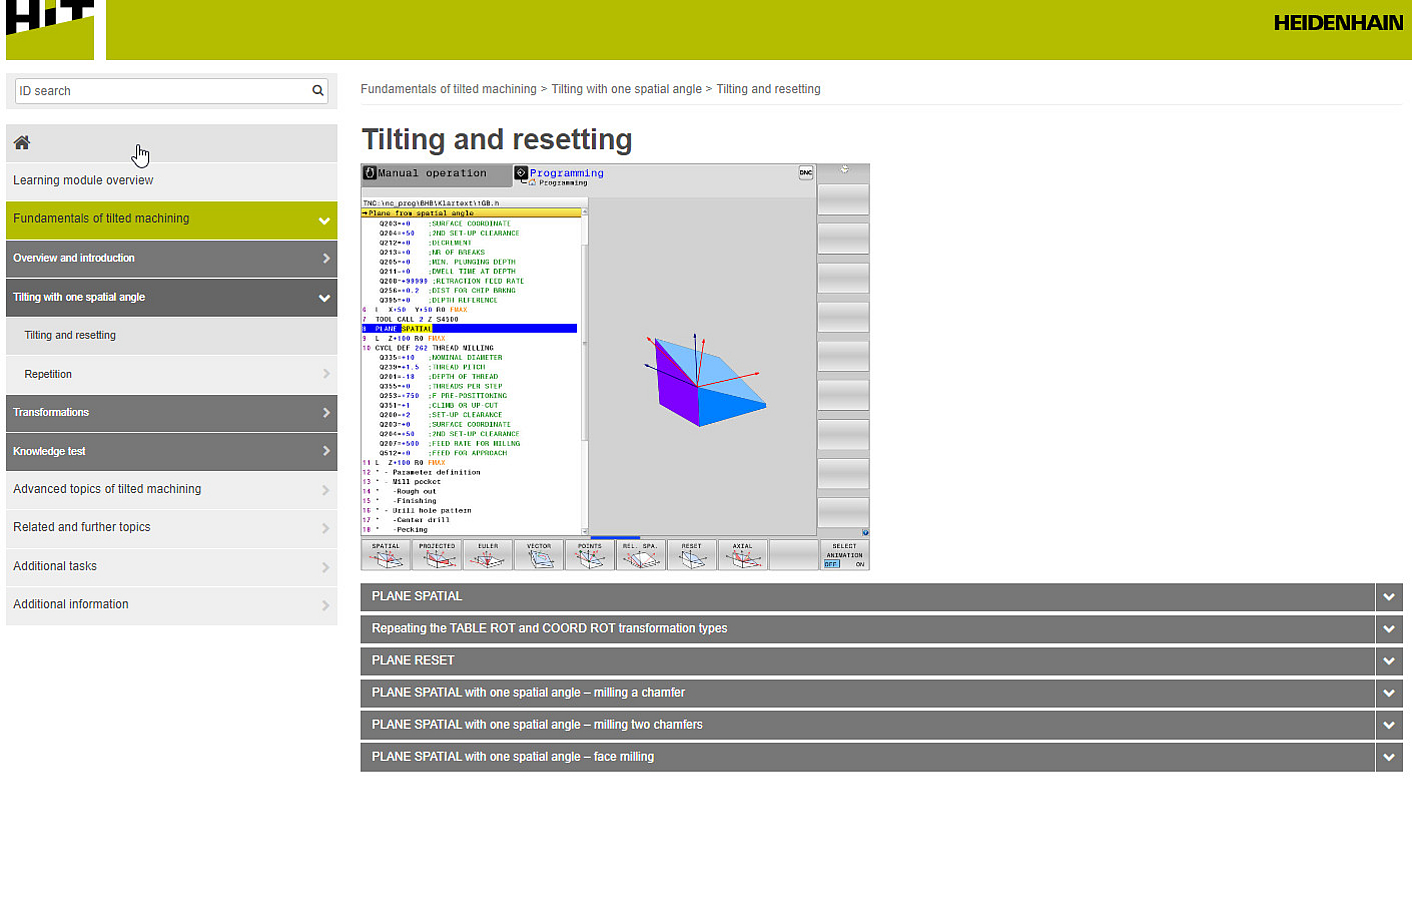Click the ID search input field
Viewport: 1412px width, 902px height.
[x=162, y=91]
